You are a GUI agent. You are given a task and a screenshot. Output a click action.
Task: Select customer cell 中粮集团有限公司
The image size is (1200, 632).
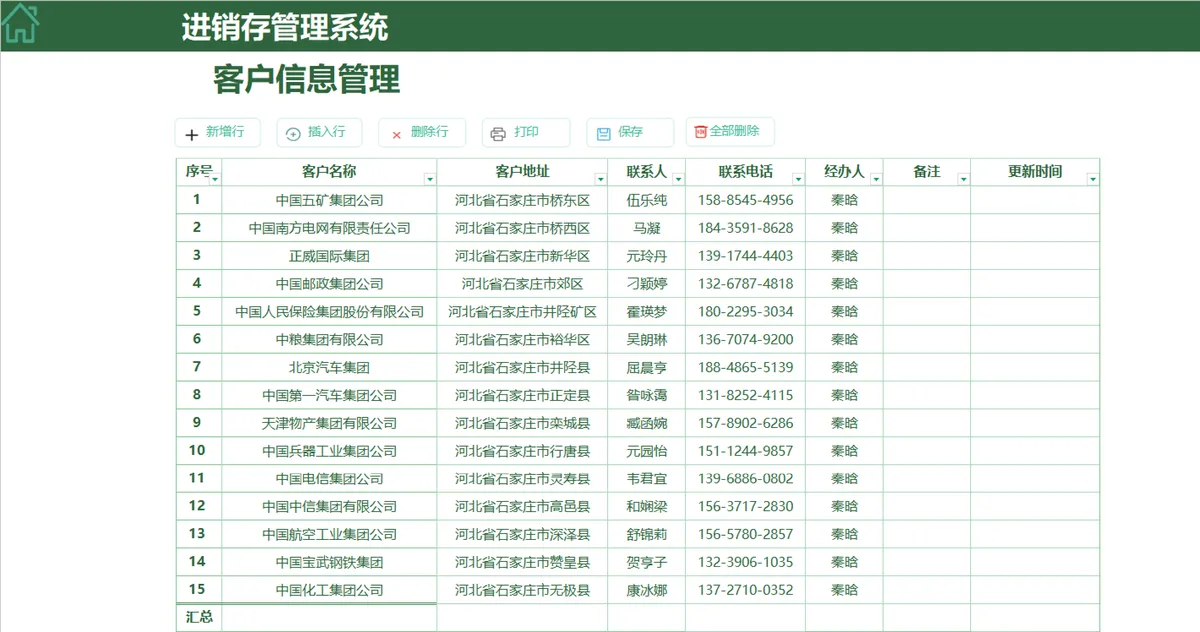click(329, 340)
